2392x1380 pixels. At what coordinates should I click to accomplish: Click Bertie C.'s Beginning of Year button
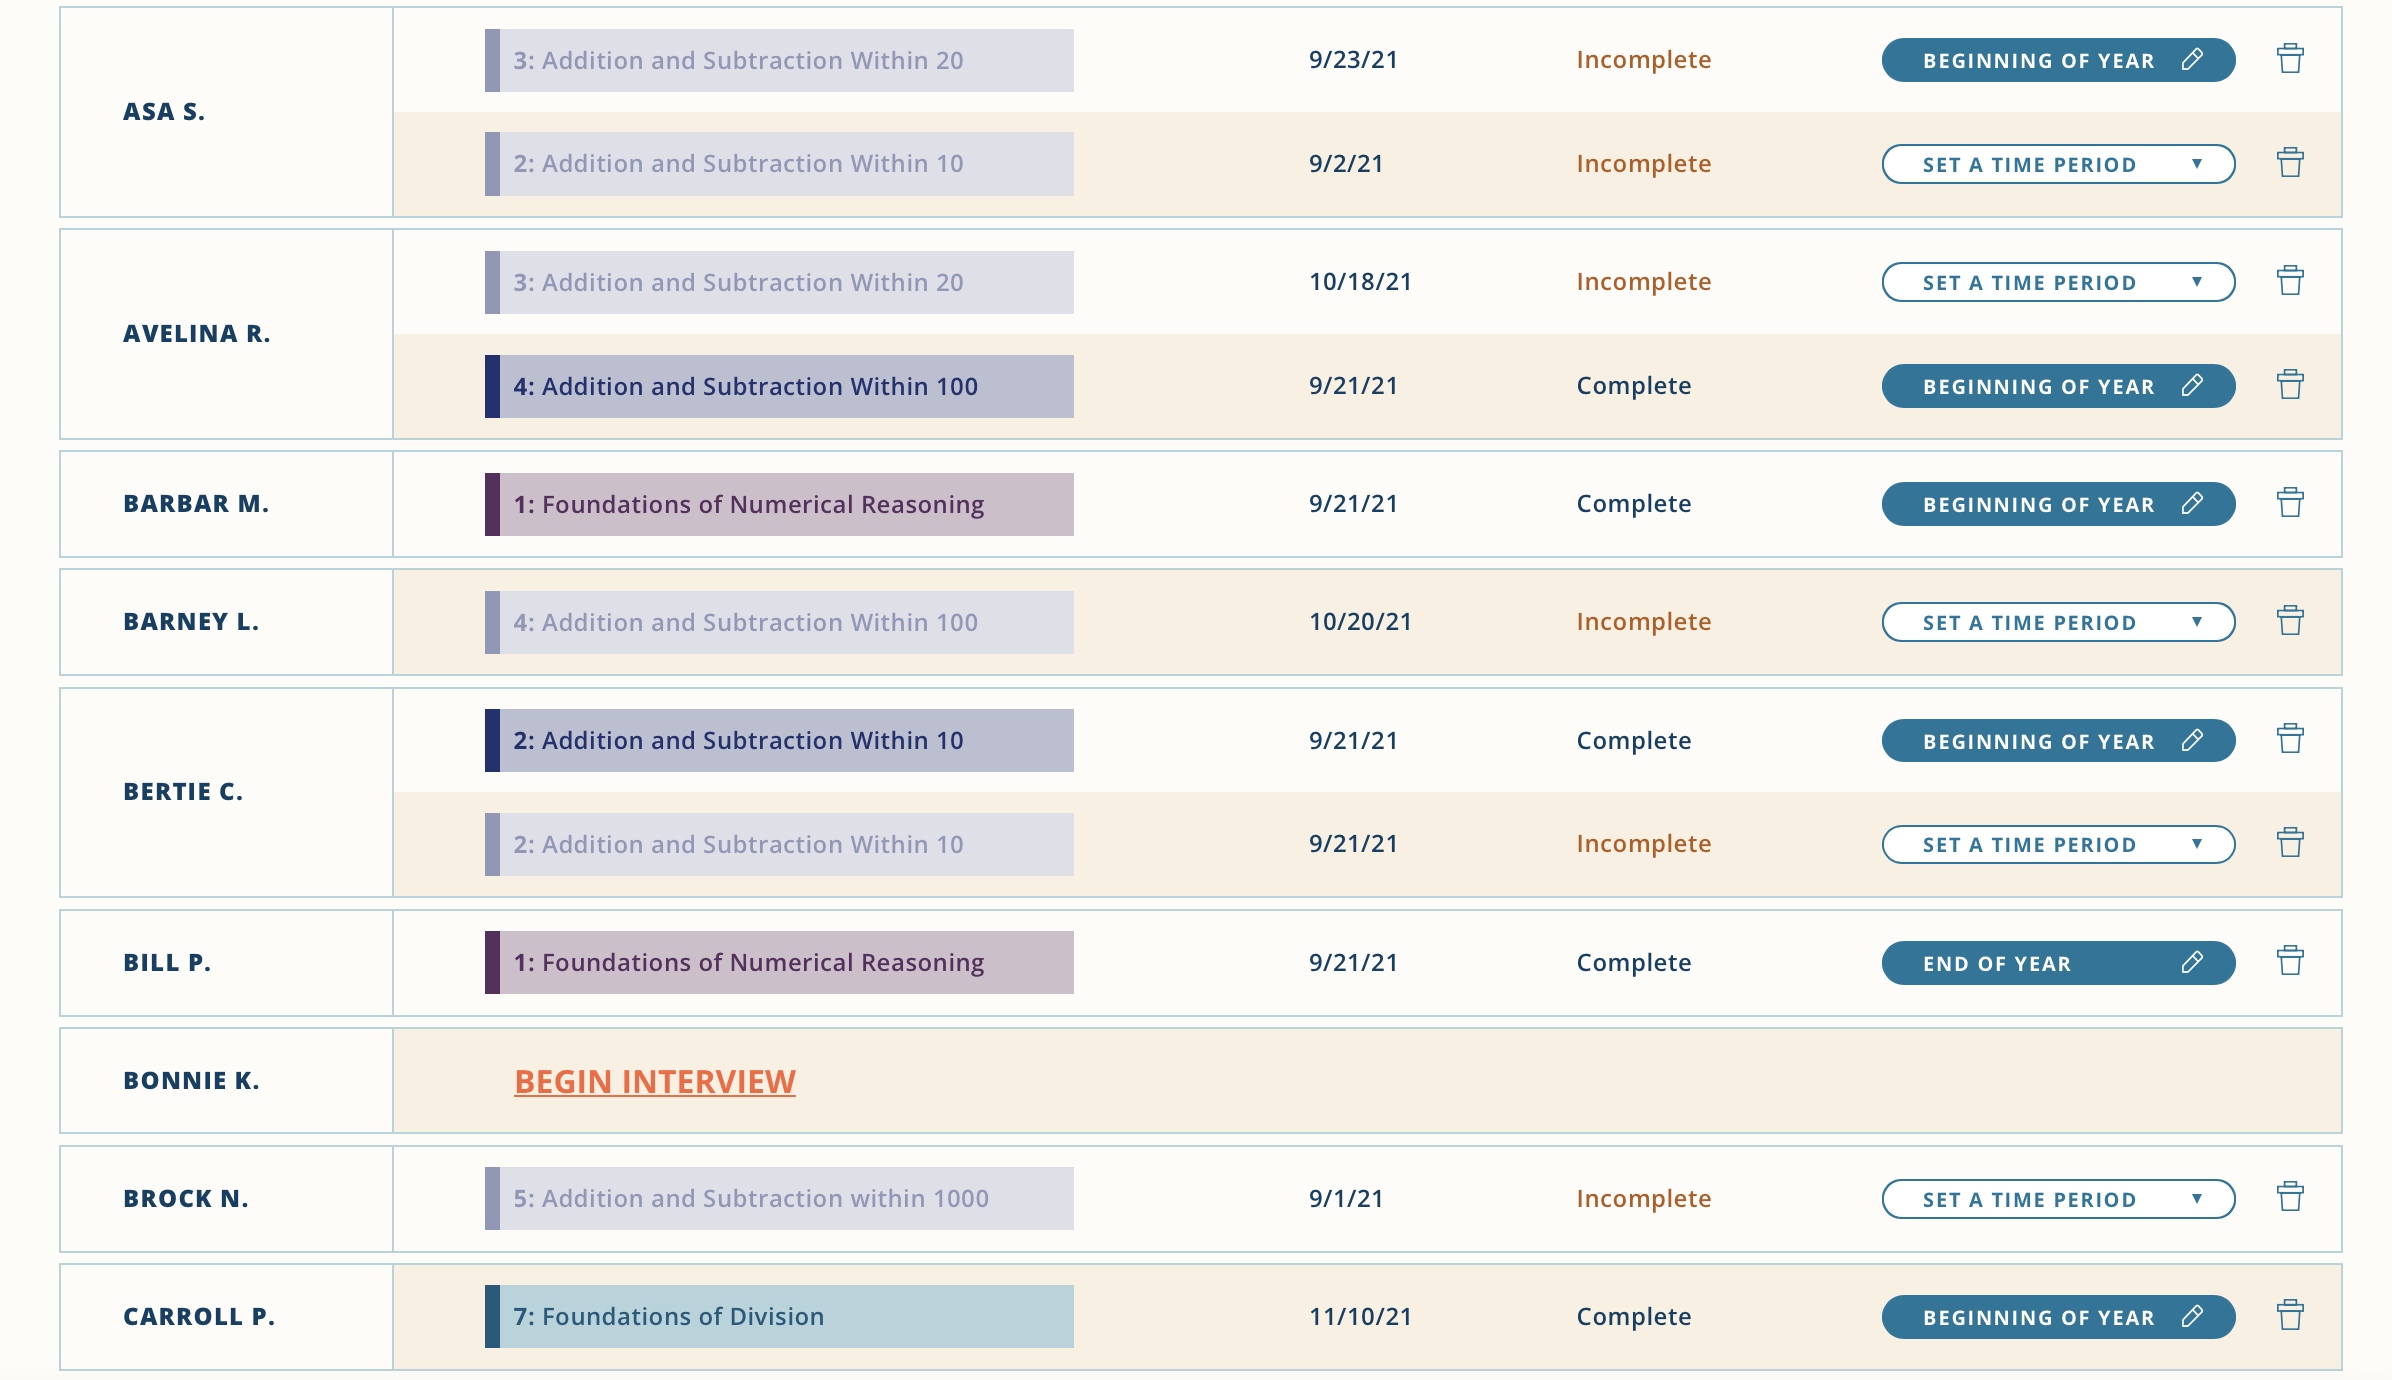[x=2057, y=740]
